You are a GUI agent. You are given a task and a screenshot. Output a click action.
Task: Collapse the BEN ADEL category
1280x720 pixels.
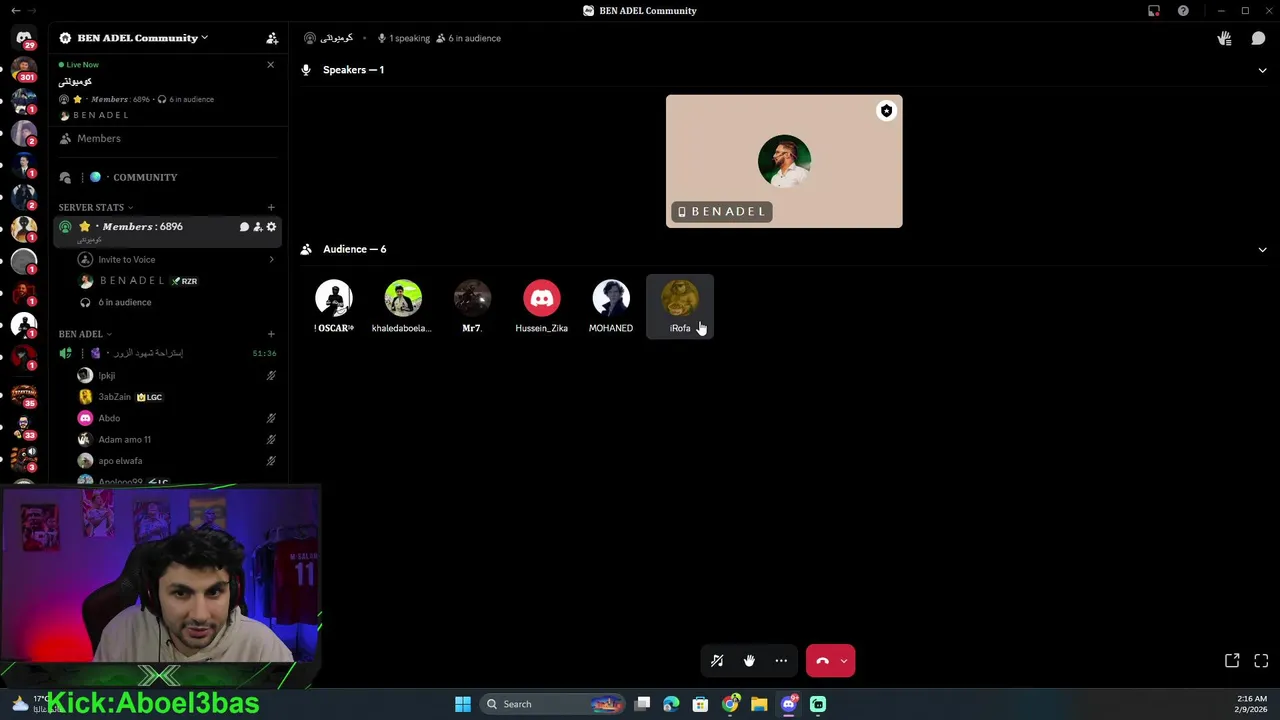[85, 334]
